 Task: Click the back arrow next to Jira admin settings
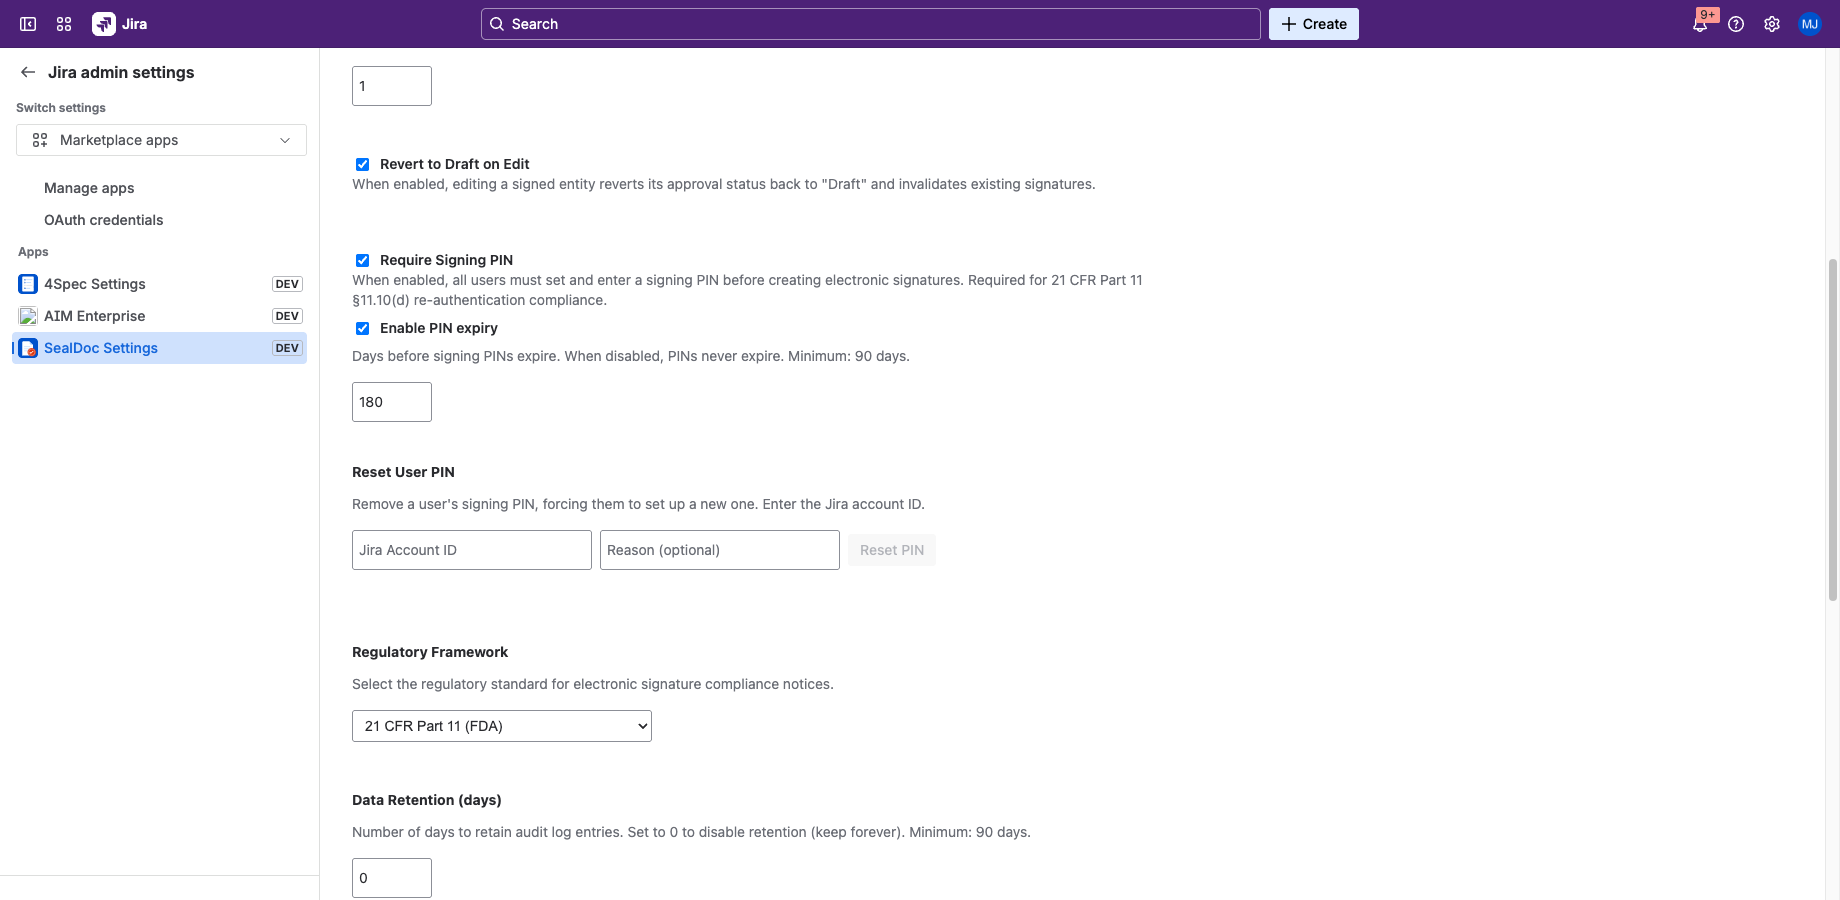click(x=27, y=72)
